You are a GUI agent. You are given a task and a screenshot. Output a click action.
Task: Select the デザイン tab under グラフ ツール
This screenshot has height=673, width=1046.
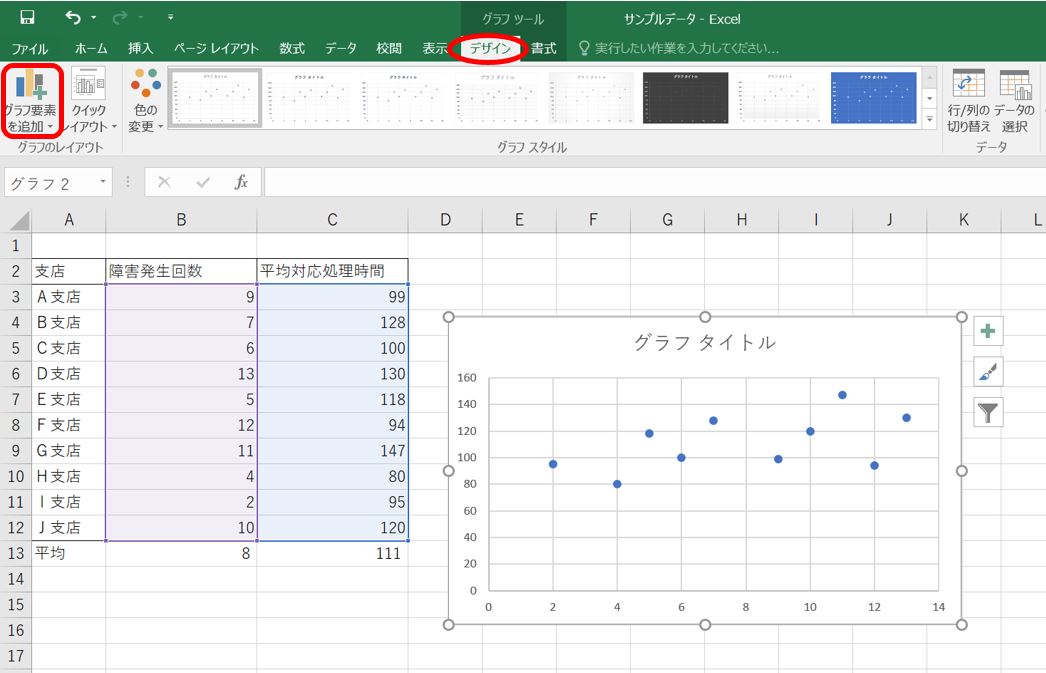[x=490, y=48]
